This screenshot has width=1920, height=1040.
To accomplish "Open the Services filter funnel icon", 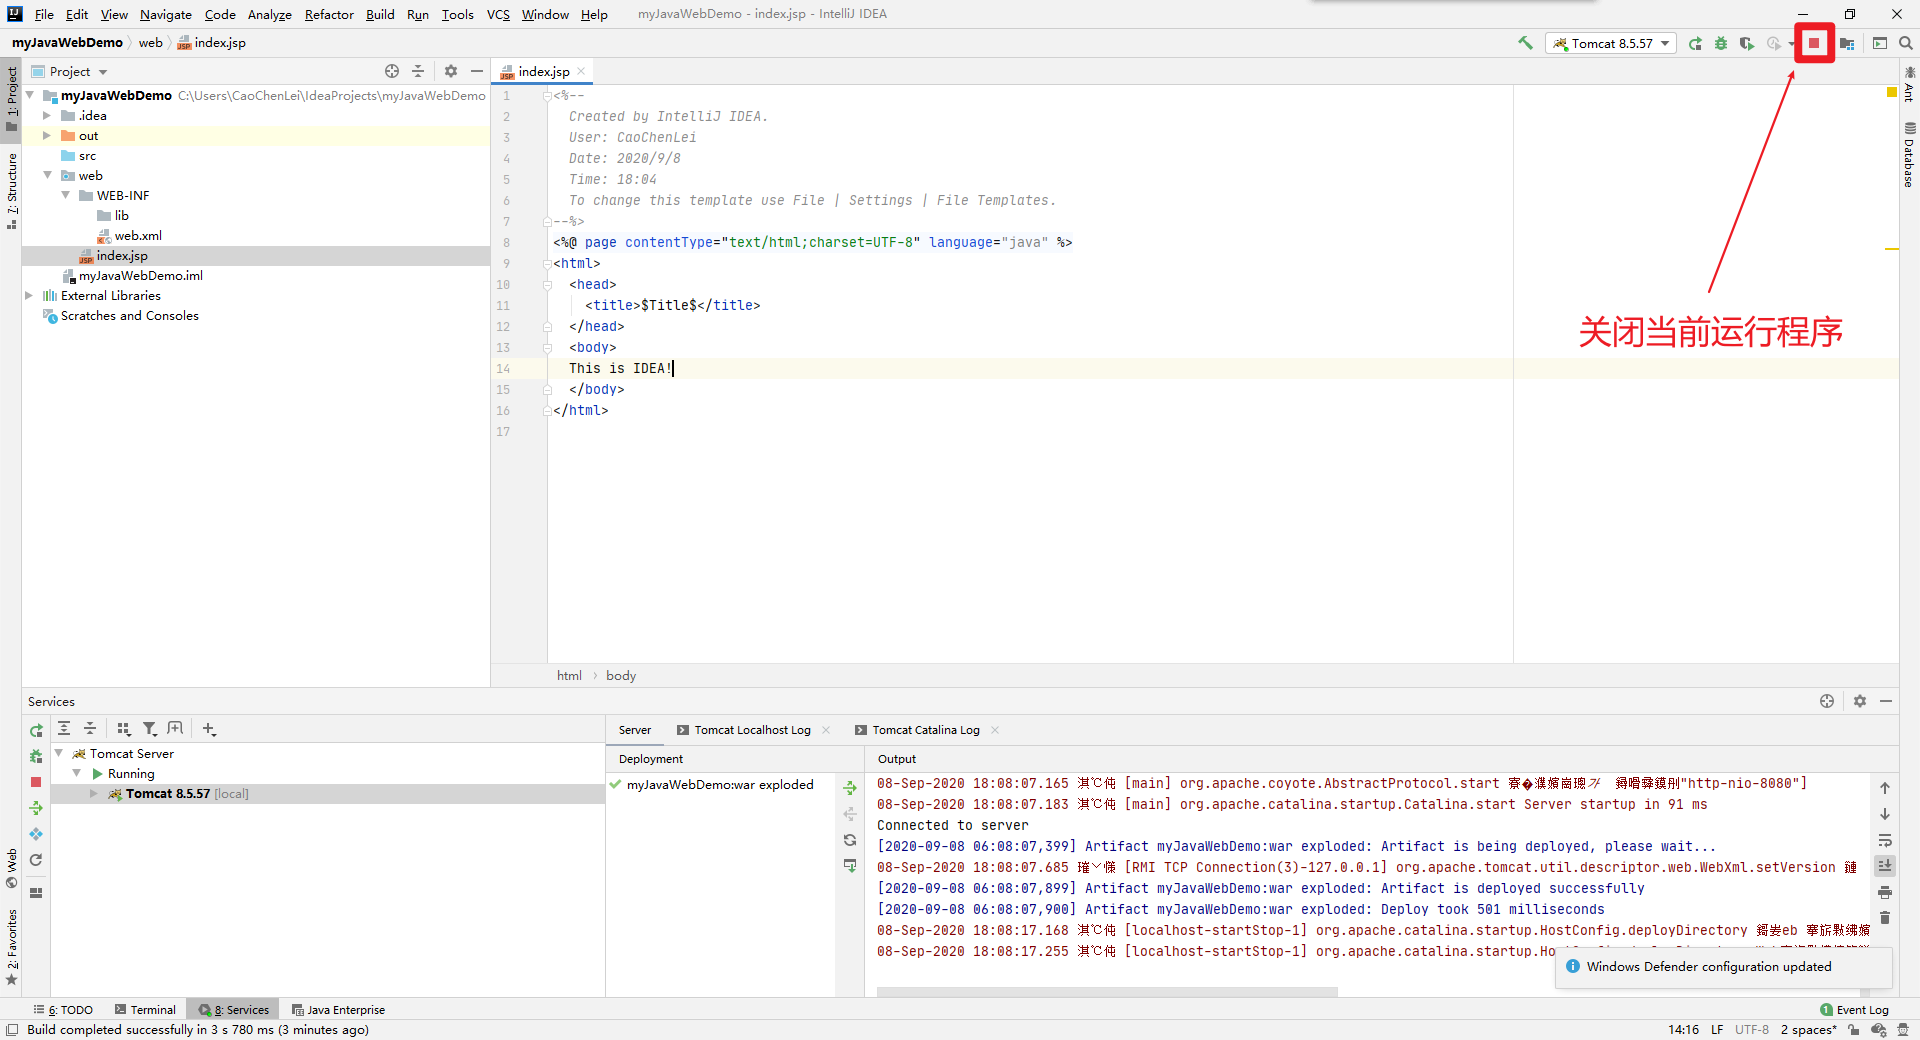I will click(x=149, y=729).
